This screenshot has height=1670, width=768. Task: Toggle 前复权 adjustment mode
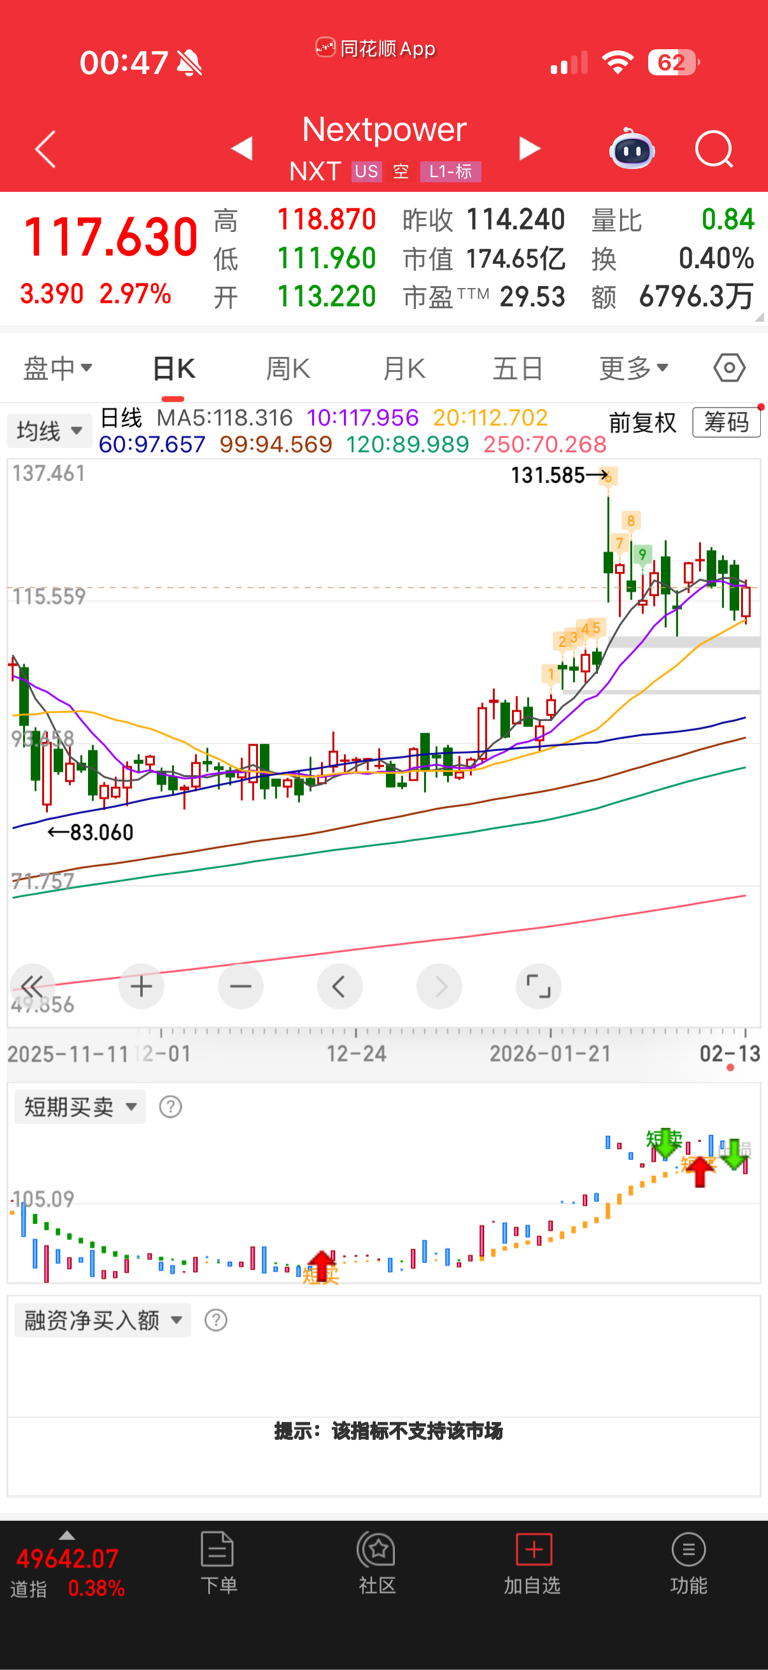click(643, 423)
